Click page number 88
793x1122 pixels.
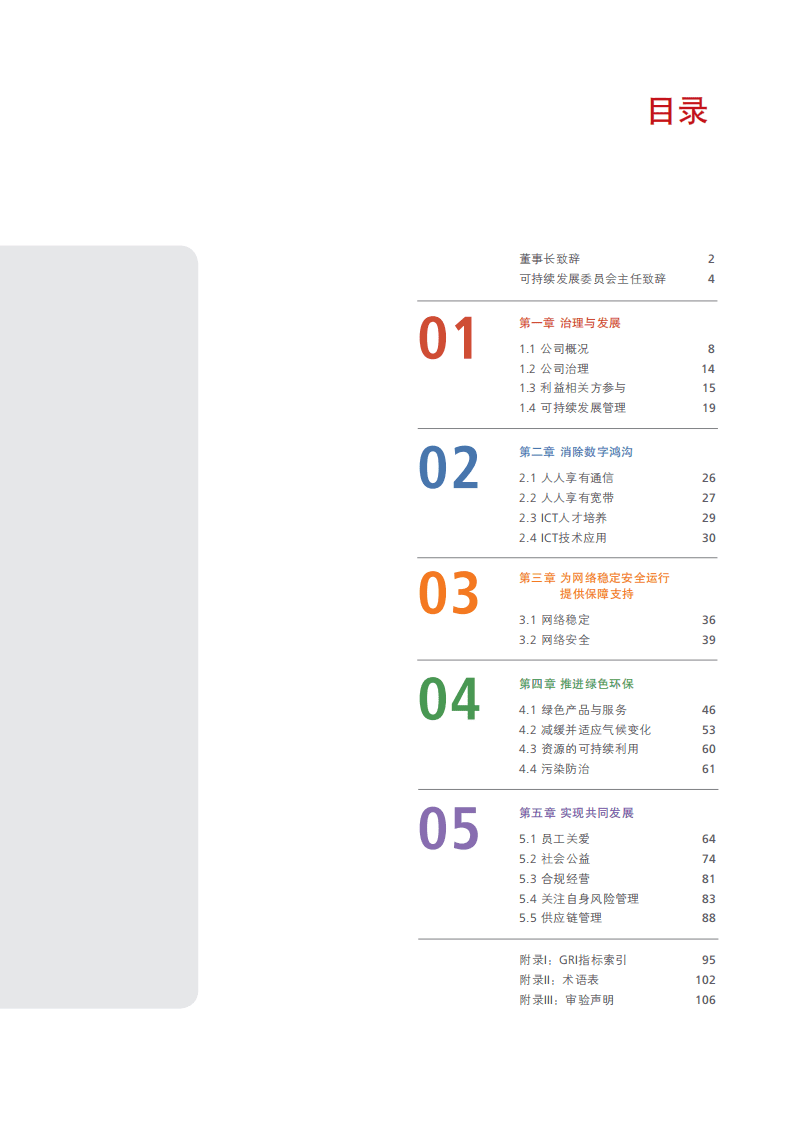coord(709,918)
